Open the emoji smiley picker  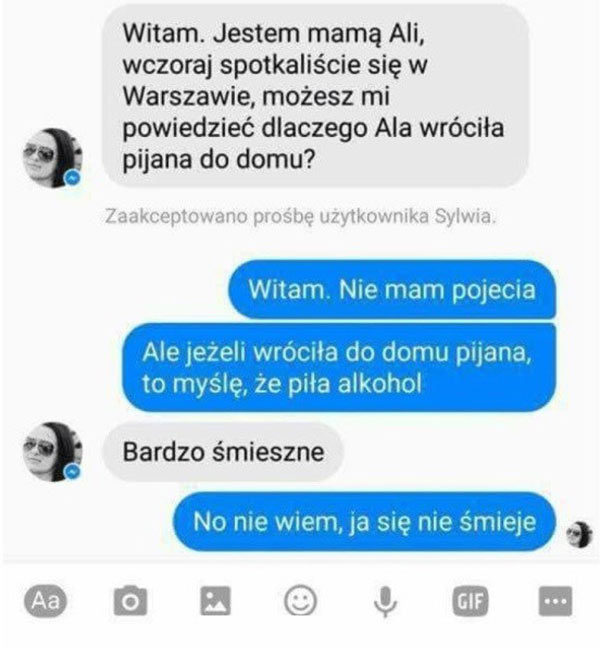(300, 600)
